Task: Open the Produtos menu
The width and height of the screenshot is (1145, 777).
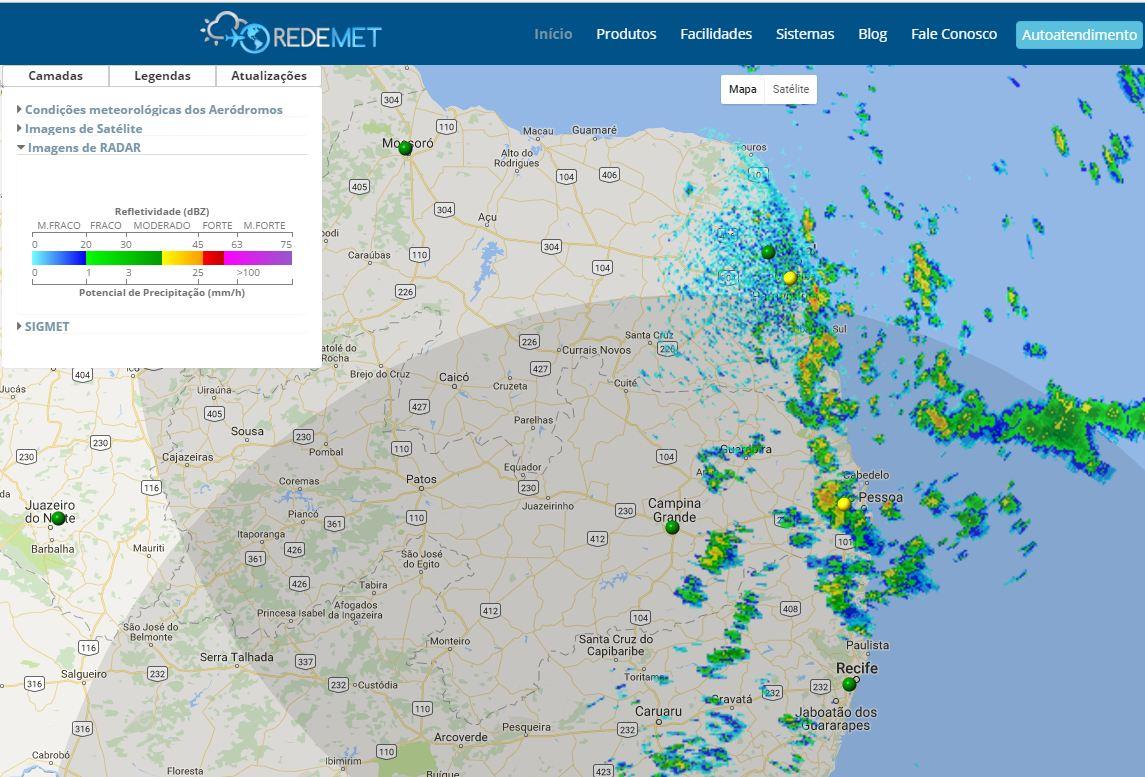Action: (x=626, y=34)
